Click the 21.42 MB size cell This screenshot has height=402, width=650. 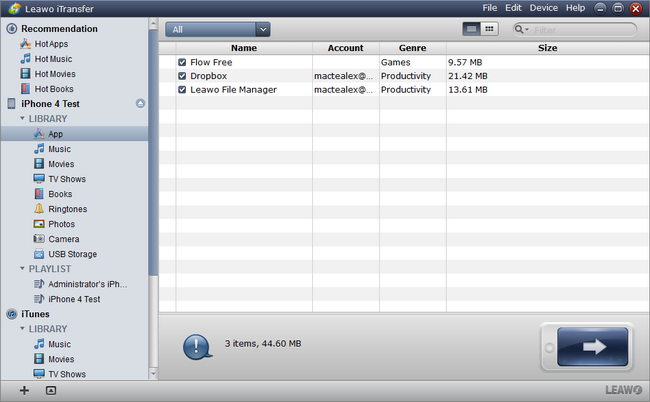(x=468, y=76)
